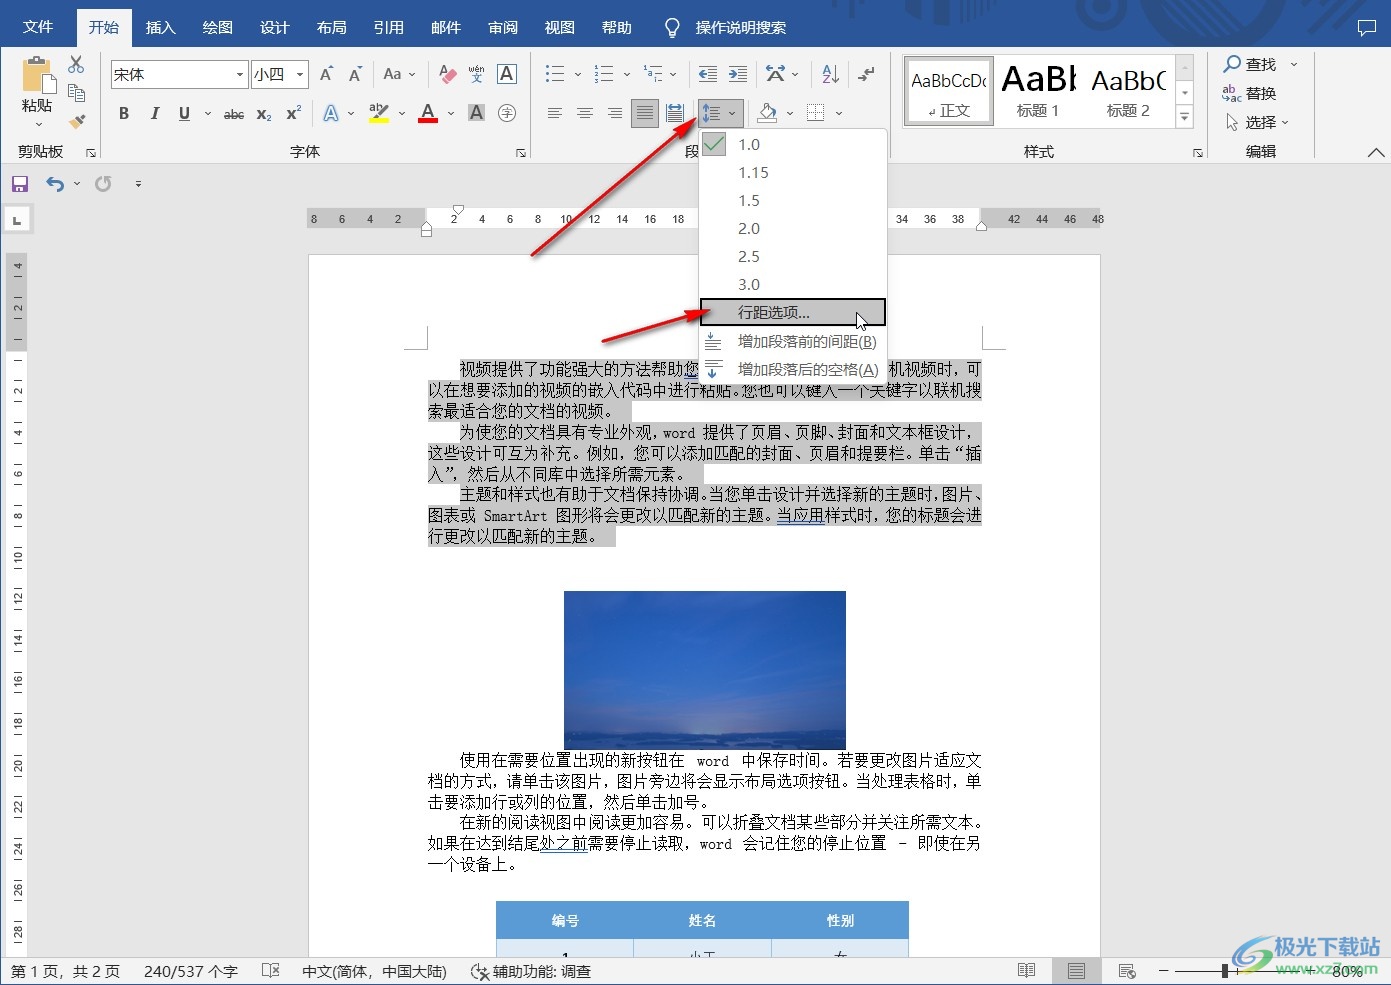Clear all formatting on selected text

point(446,73)
